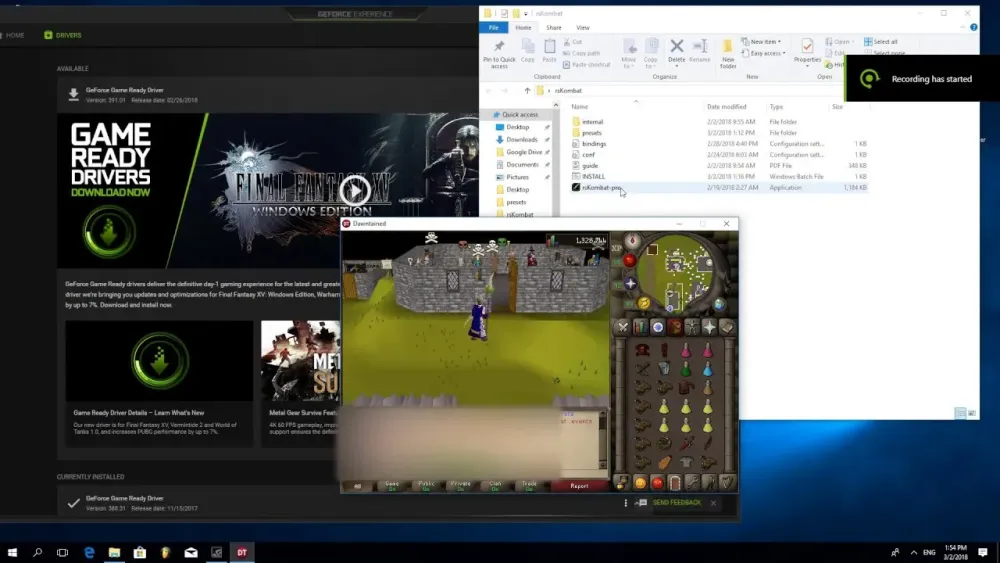Viewport: 1000px width, 563px height.
Task: Open the Clan Chat tab icon
Action: tap(622, 483)
